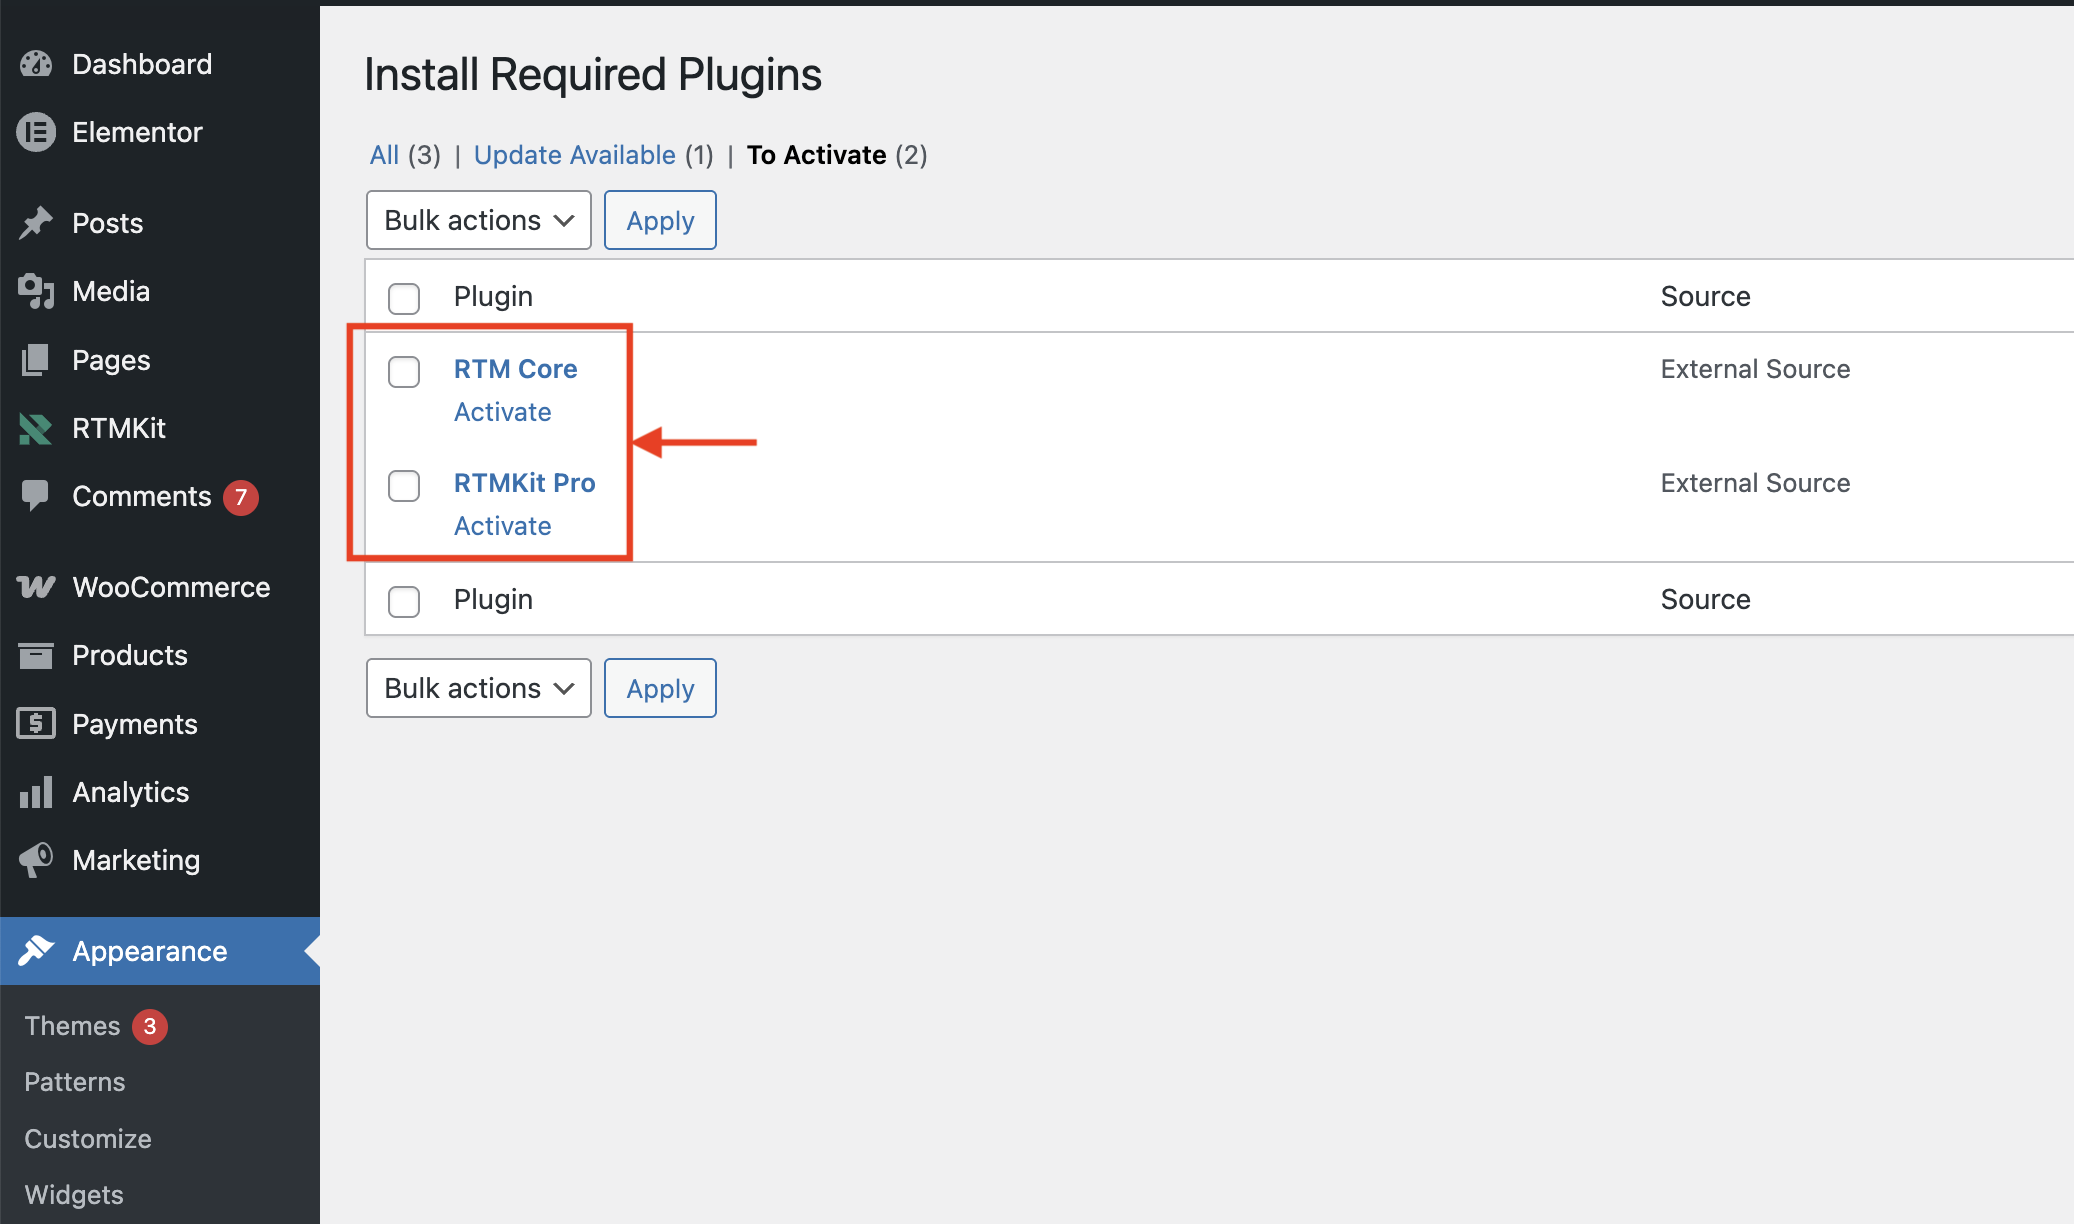Click the green RTMKit logo icon
The image size is (2074, 1224).
click(x=36, y=428)
